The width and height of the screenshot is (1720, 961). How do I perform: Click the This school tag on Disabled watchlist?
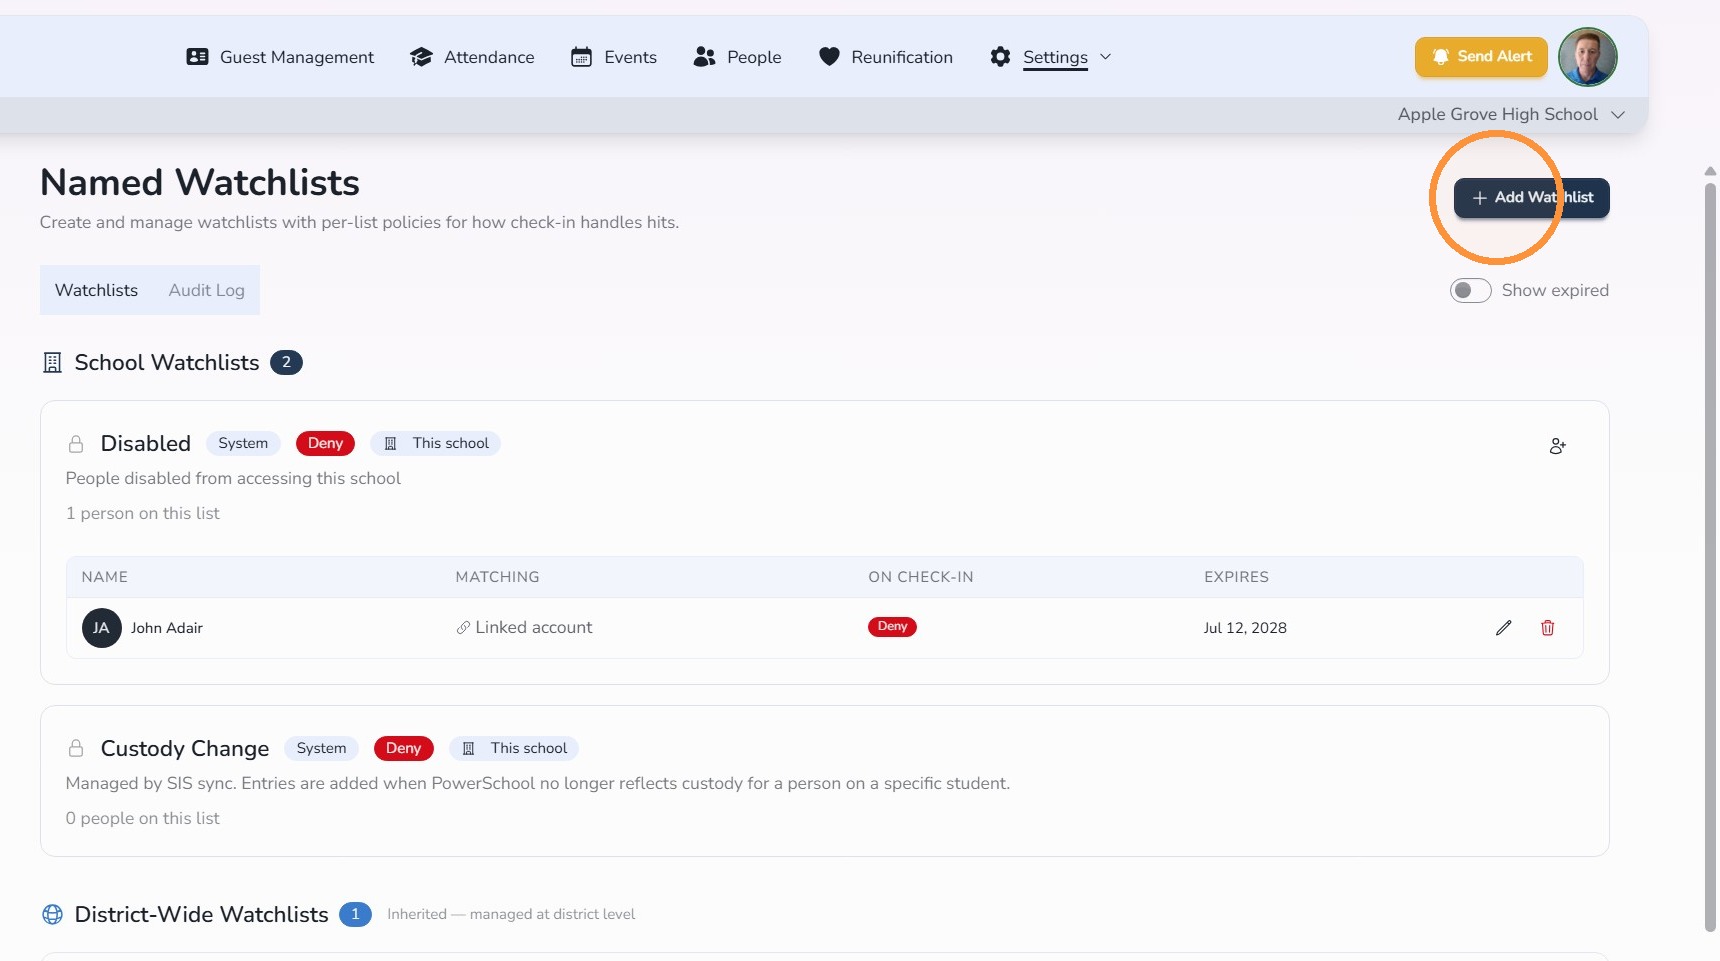tap(436, 443)
